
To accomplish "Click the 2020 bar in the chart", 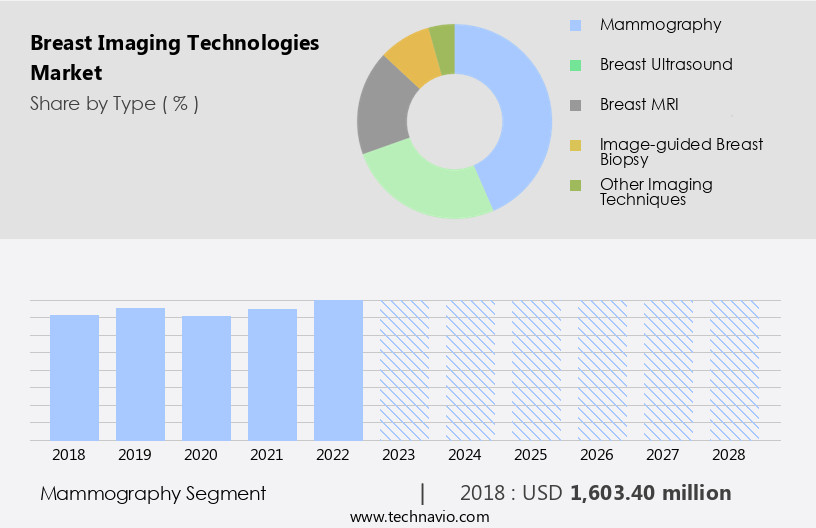I will [206, 378].
